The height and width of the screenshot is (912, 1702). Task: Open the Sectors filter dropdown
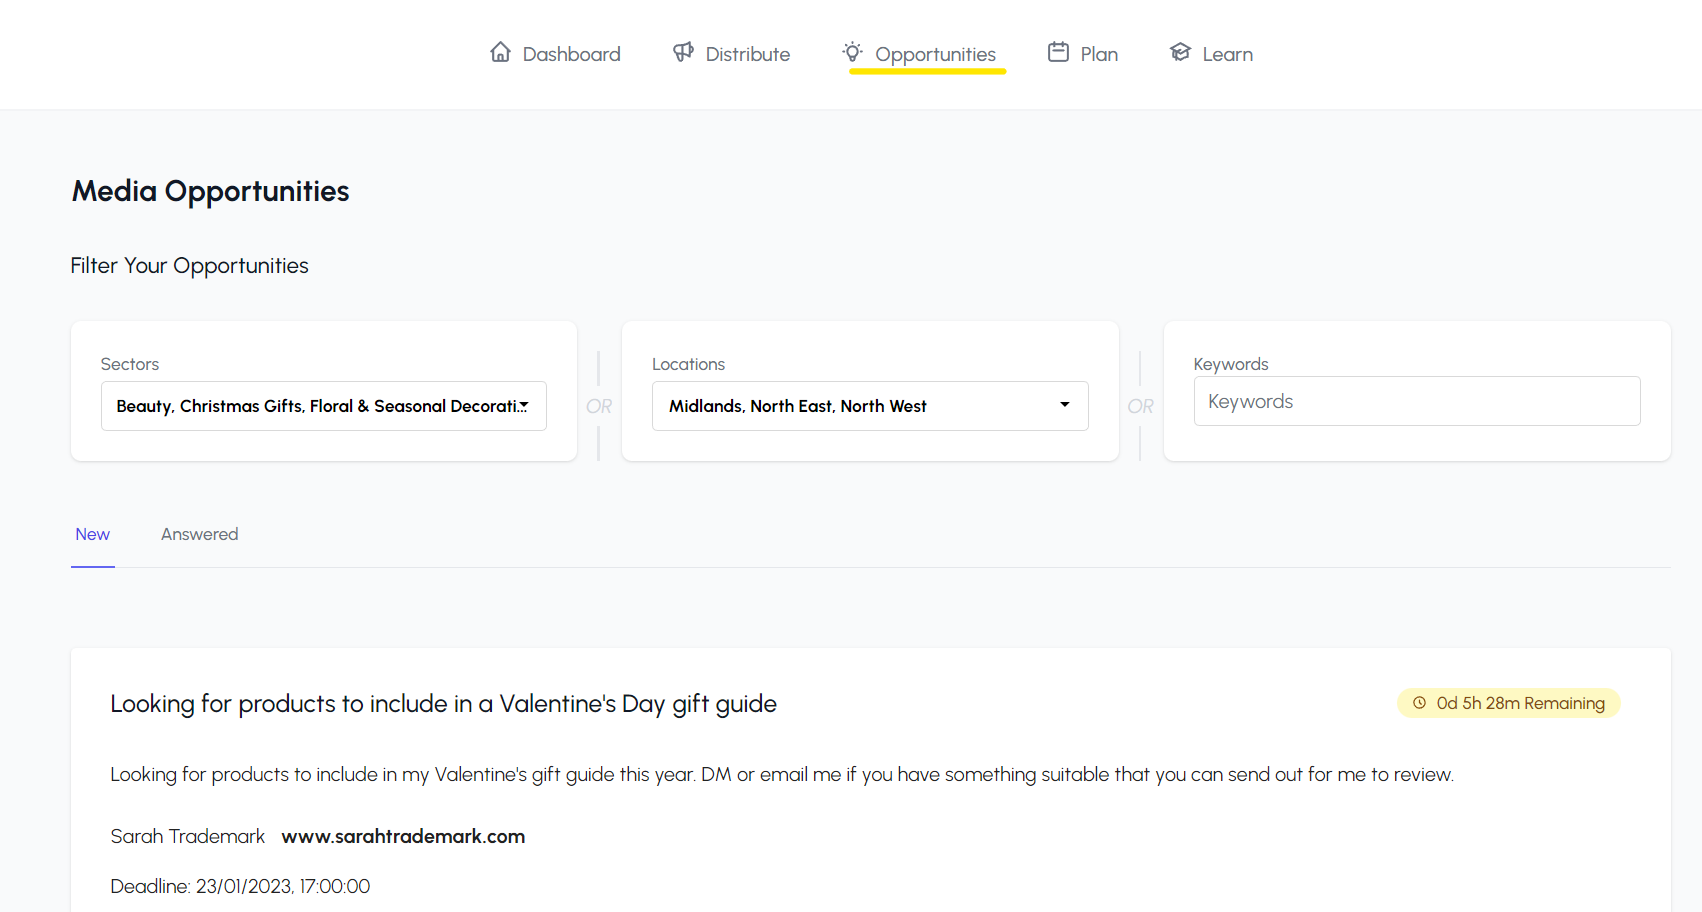(323, 406)
